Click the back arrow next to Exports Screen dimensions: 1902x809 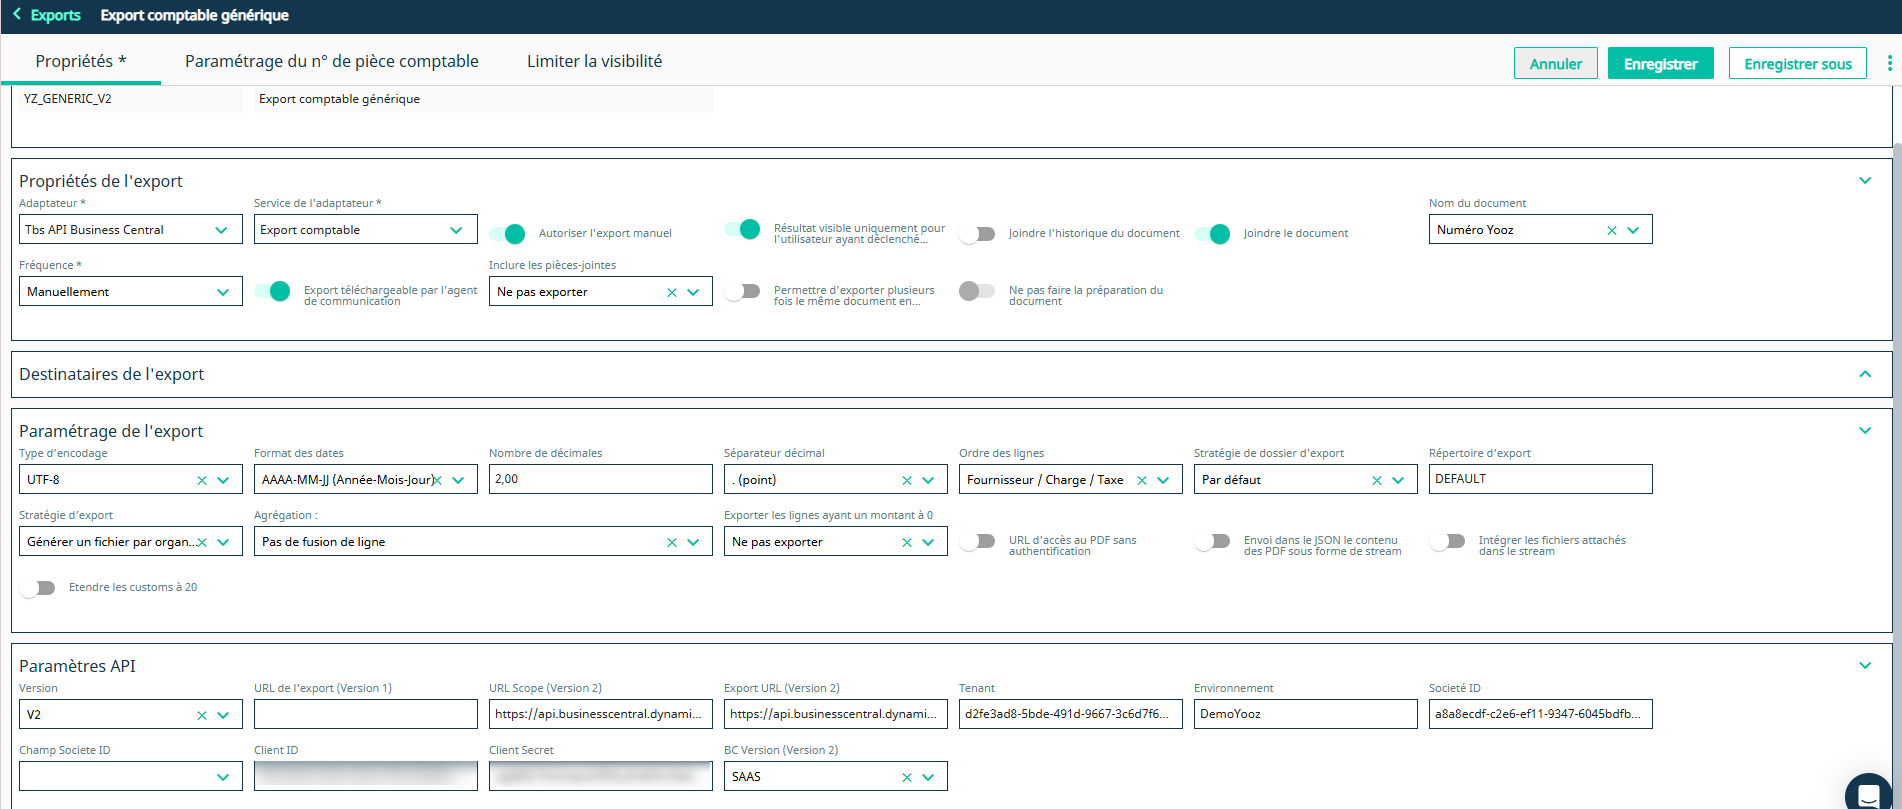(x=17, y=15)
